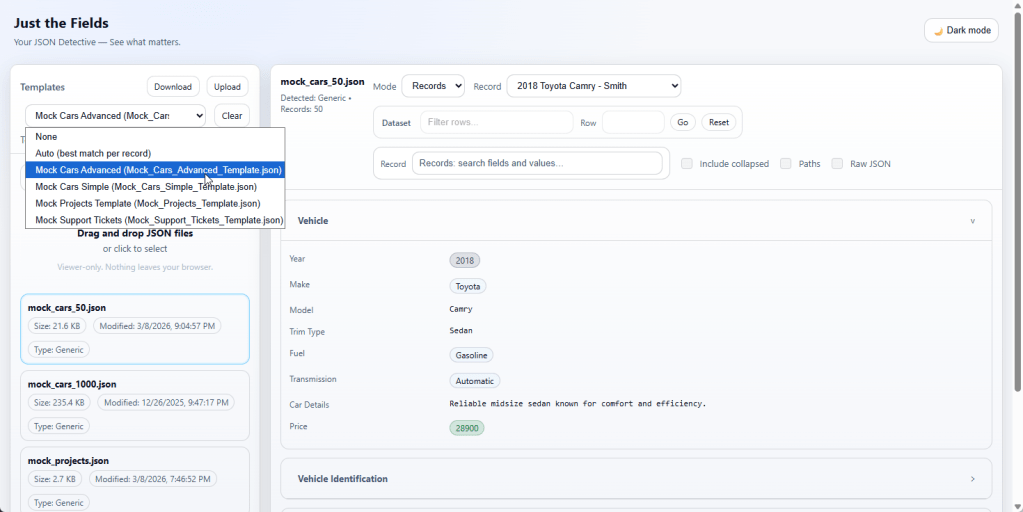Open the Mode Records dropdown
The height and width of the screenshot is (512, 1023).
[432, 86]
